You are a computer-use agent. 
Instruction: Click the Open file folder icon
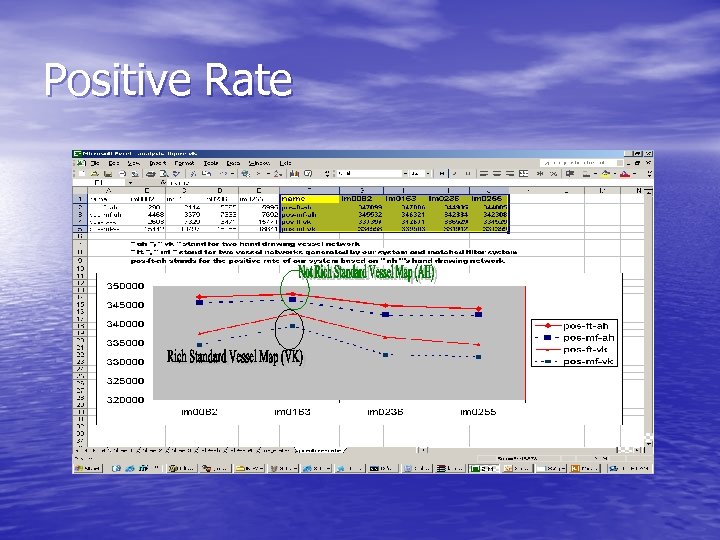tap(95, 174)
